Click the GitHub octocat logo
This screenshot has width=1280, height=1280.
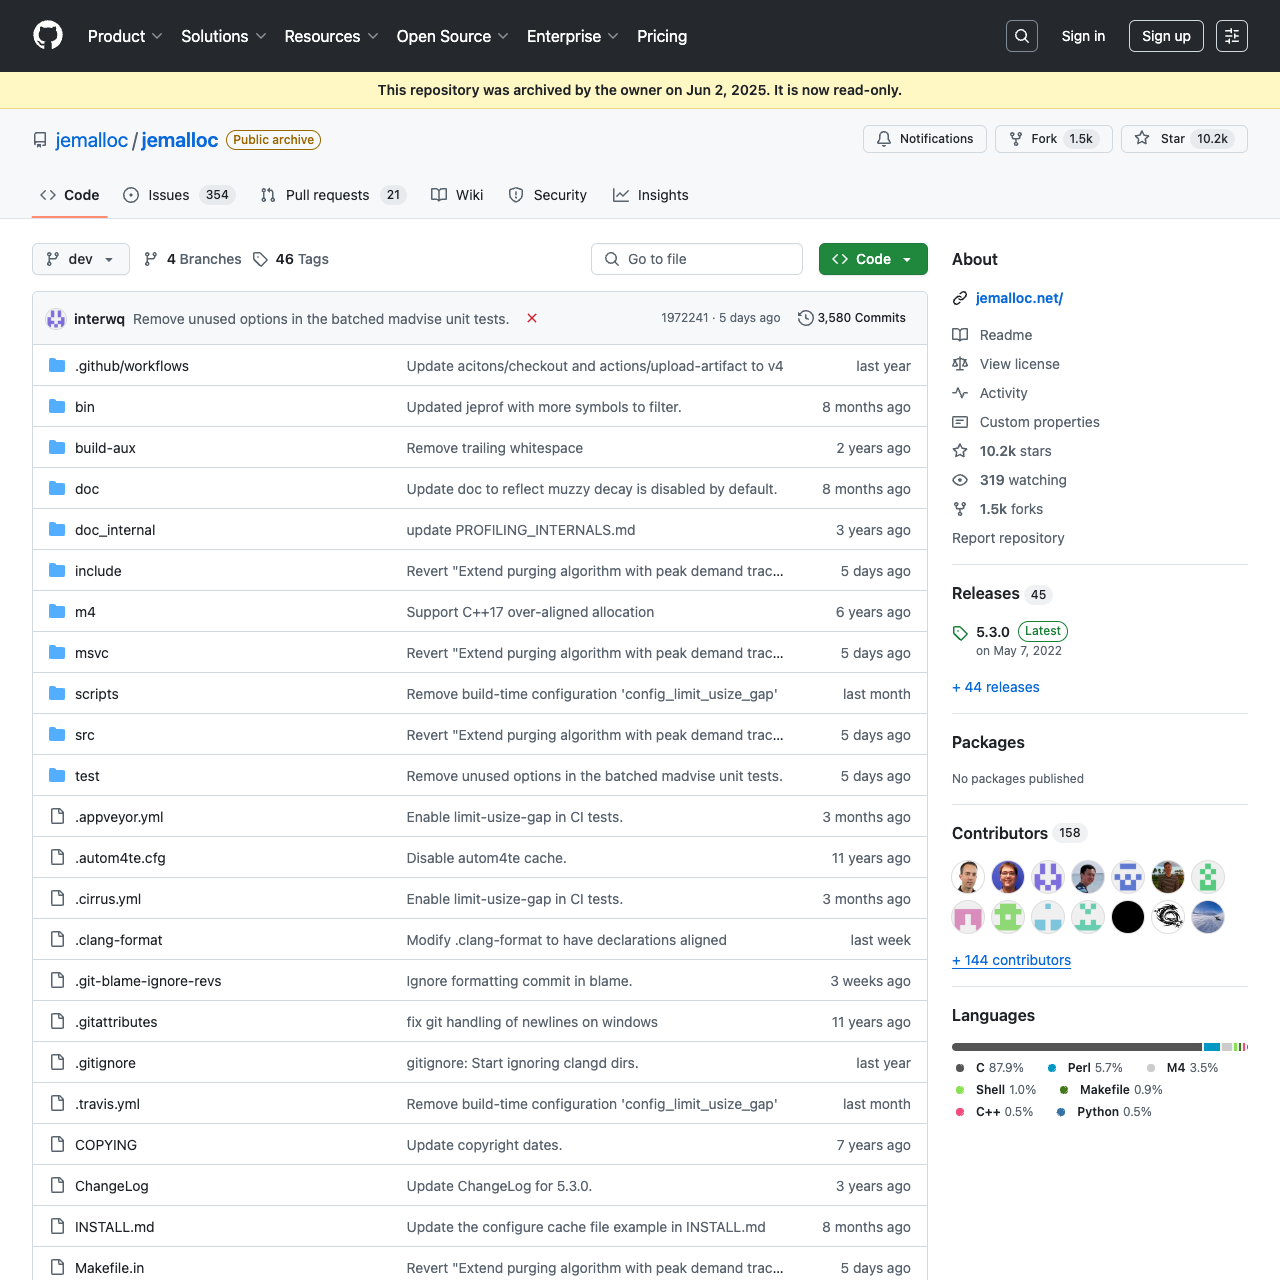click(48, 36)
